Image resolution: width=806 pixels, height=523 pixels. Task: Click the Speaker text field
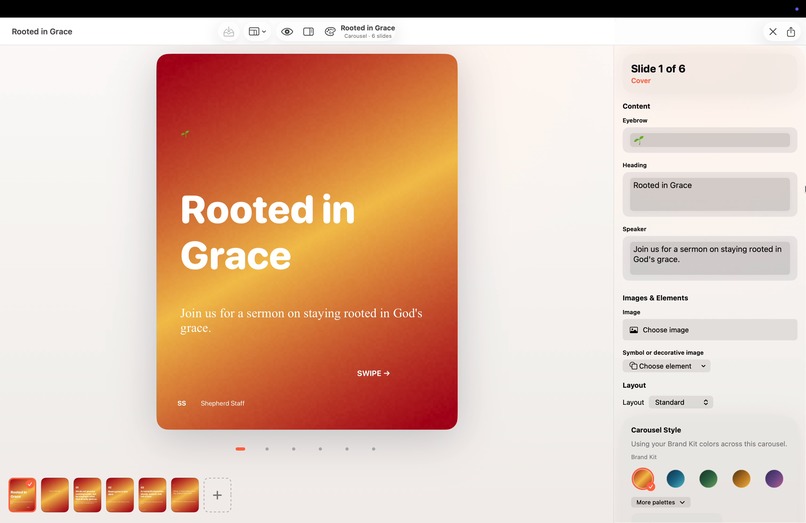coord(710,258)
